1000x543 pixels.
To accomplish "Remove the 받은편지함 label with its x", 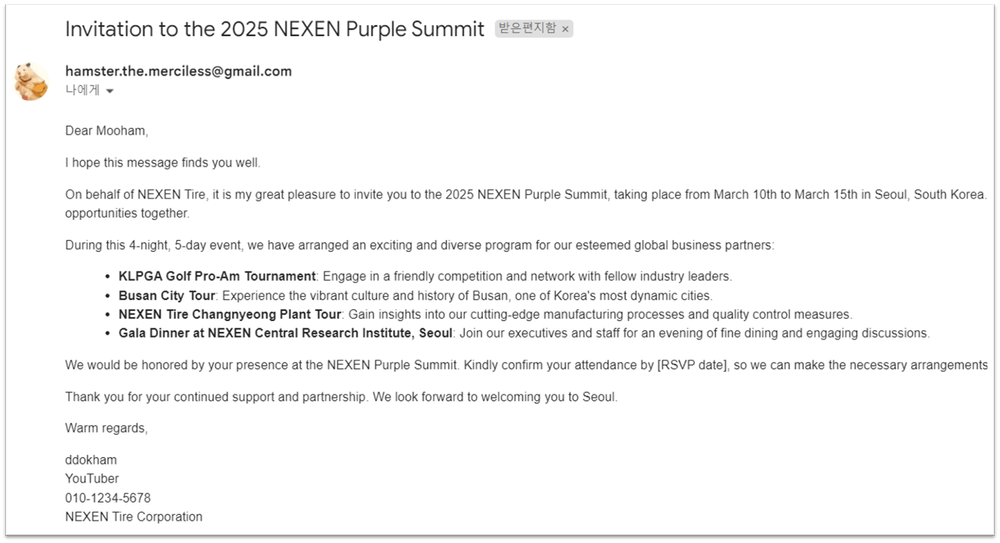I will [x=565, y=29].
